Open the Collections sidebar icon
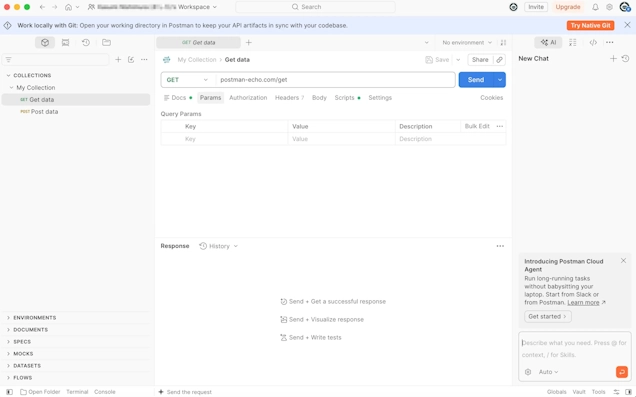 (x=45, y=43)
